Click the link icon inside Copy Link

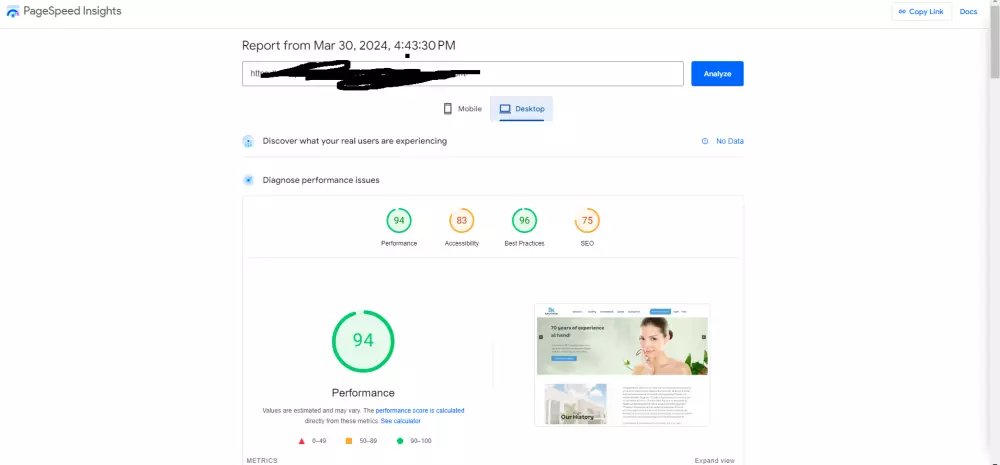pos(902,11)
